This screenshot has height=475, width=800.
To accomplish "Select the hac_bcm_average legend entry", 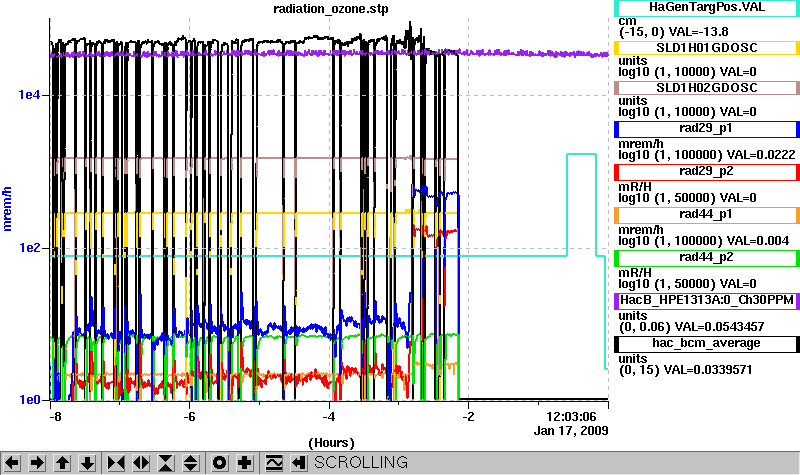I will point(707,344).
